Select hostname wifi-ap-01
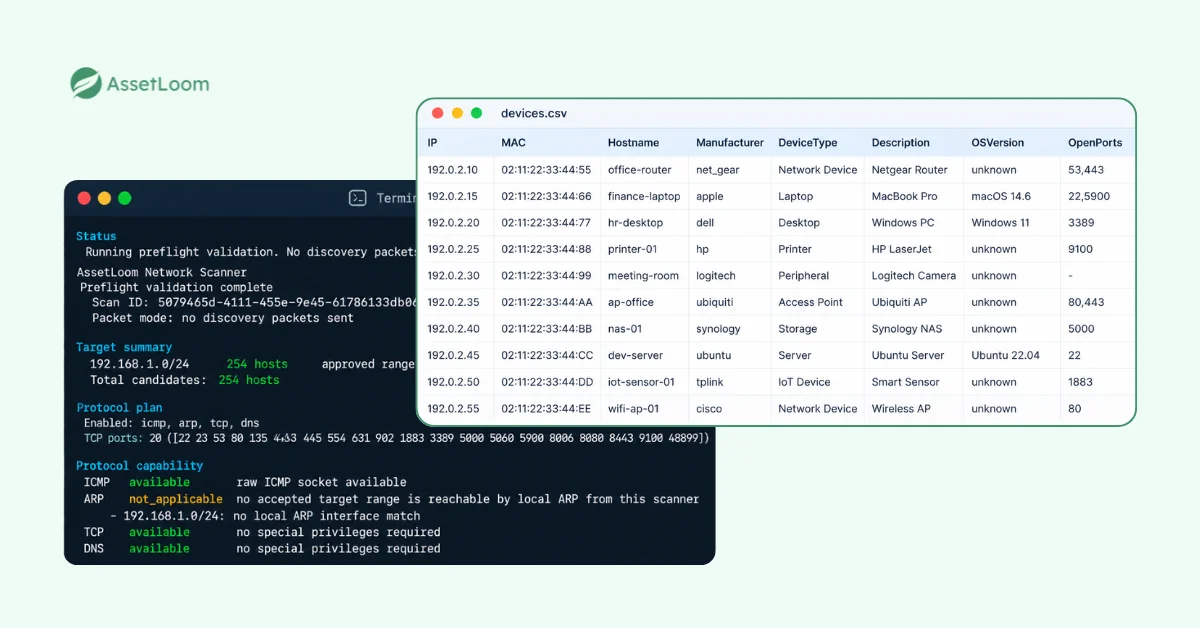 click(633, 408)
